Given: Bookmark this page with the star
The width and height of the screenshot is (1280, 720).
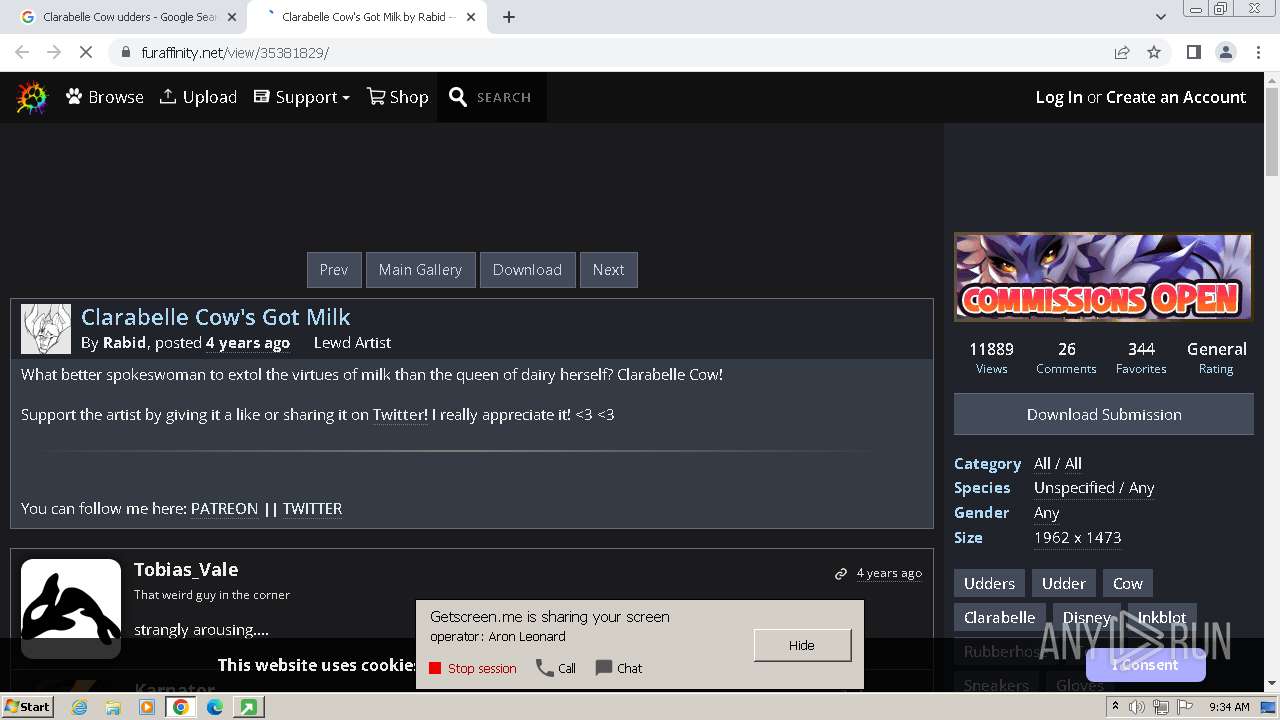Looking at the screenshot, I should (1154, 52).
